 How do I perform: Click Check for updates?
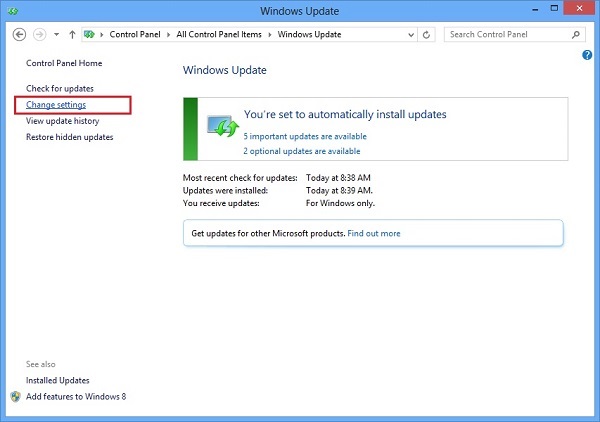[59, 89]
